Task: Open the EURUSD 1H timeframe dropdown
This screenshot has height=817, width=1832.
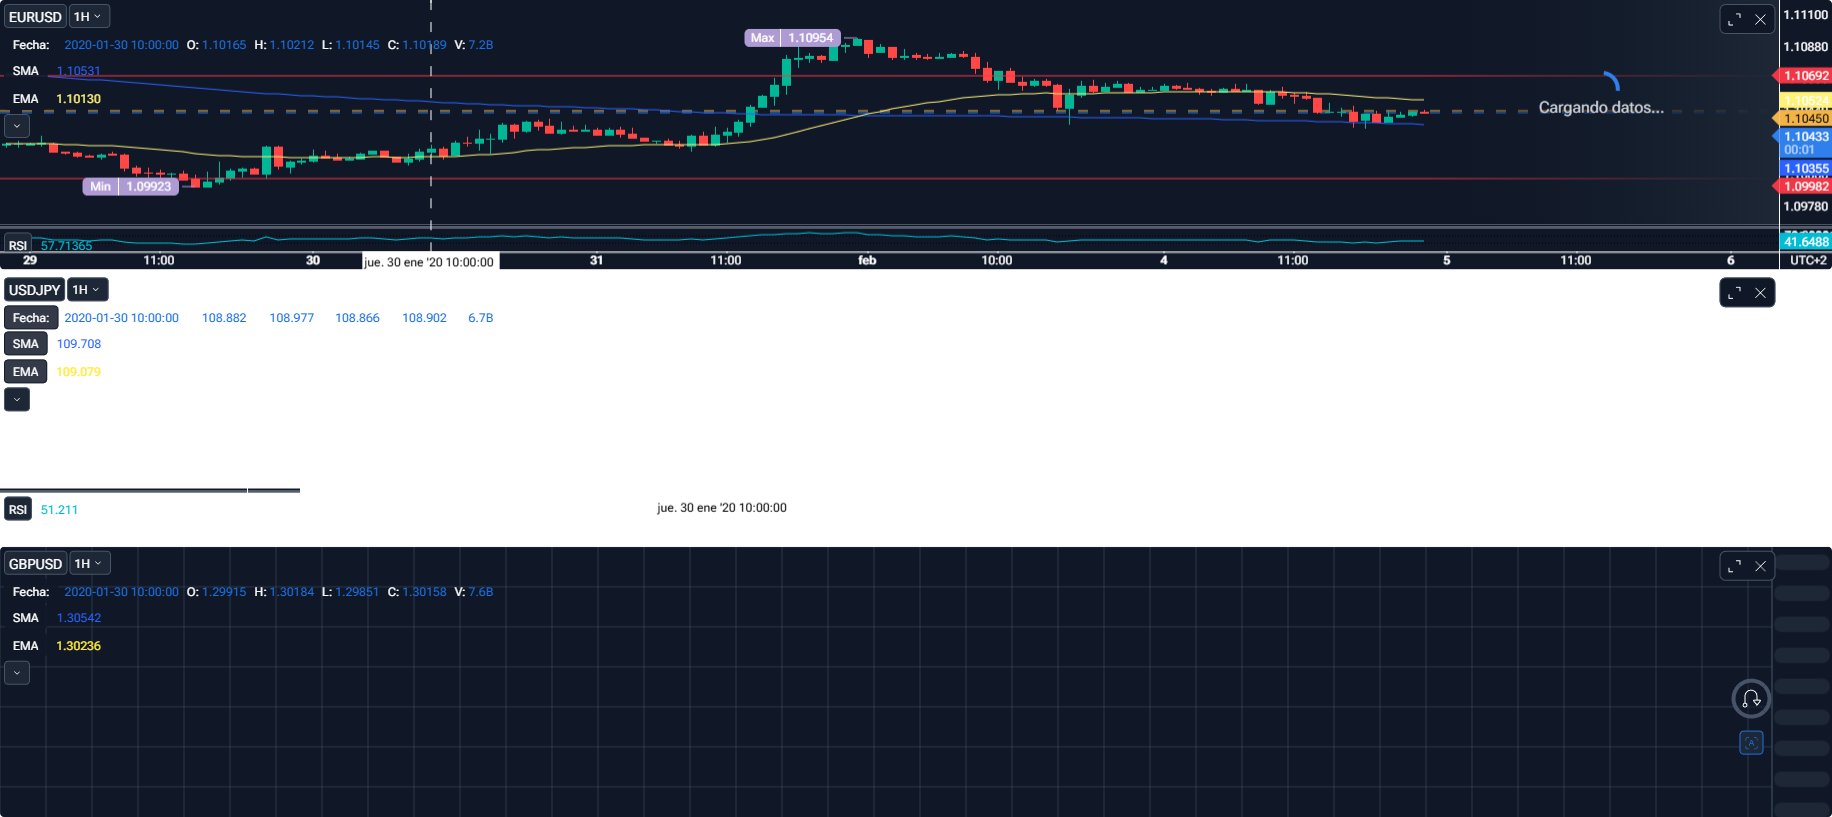Action: click(x=88, y=17)
